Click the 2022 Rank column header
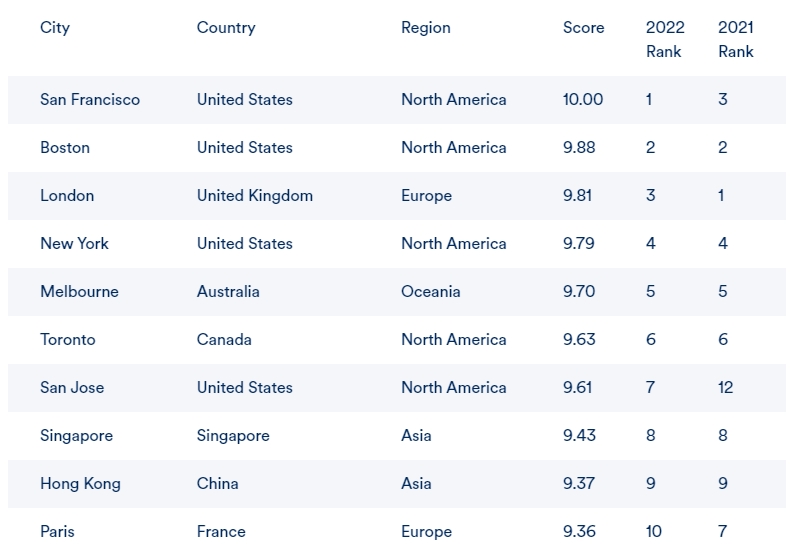Viewport: 793px width, 552px height. [x=665, y=39]
